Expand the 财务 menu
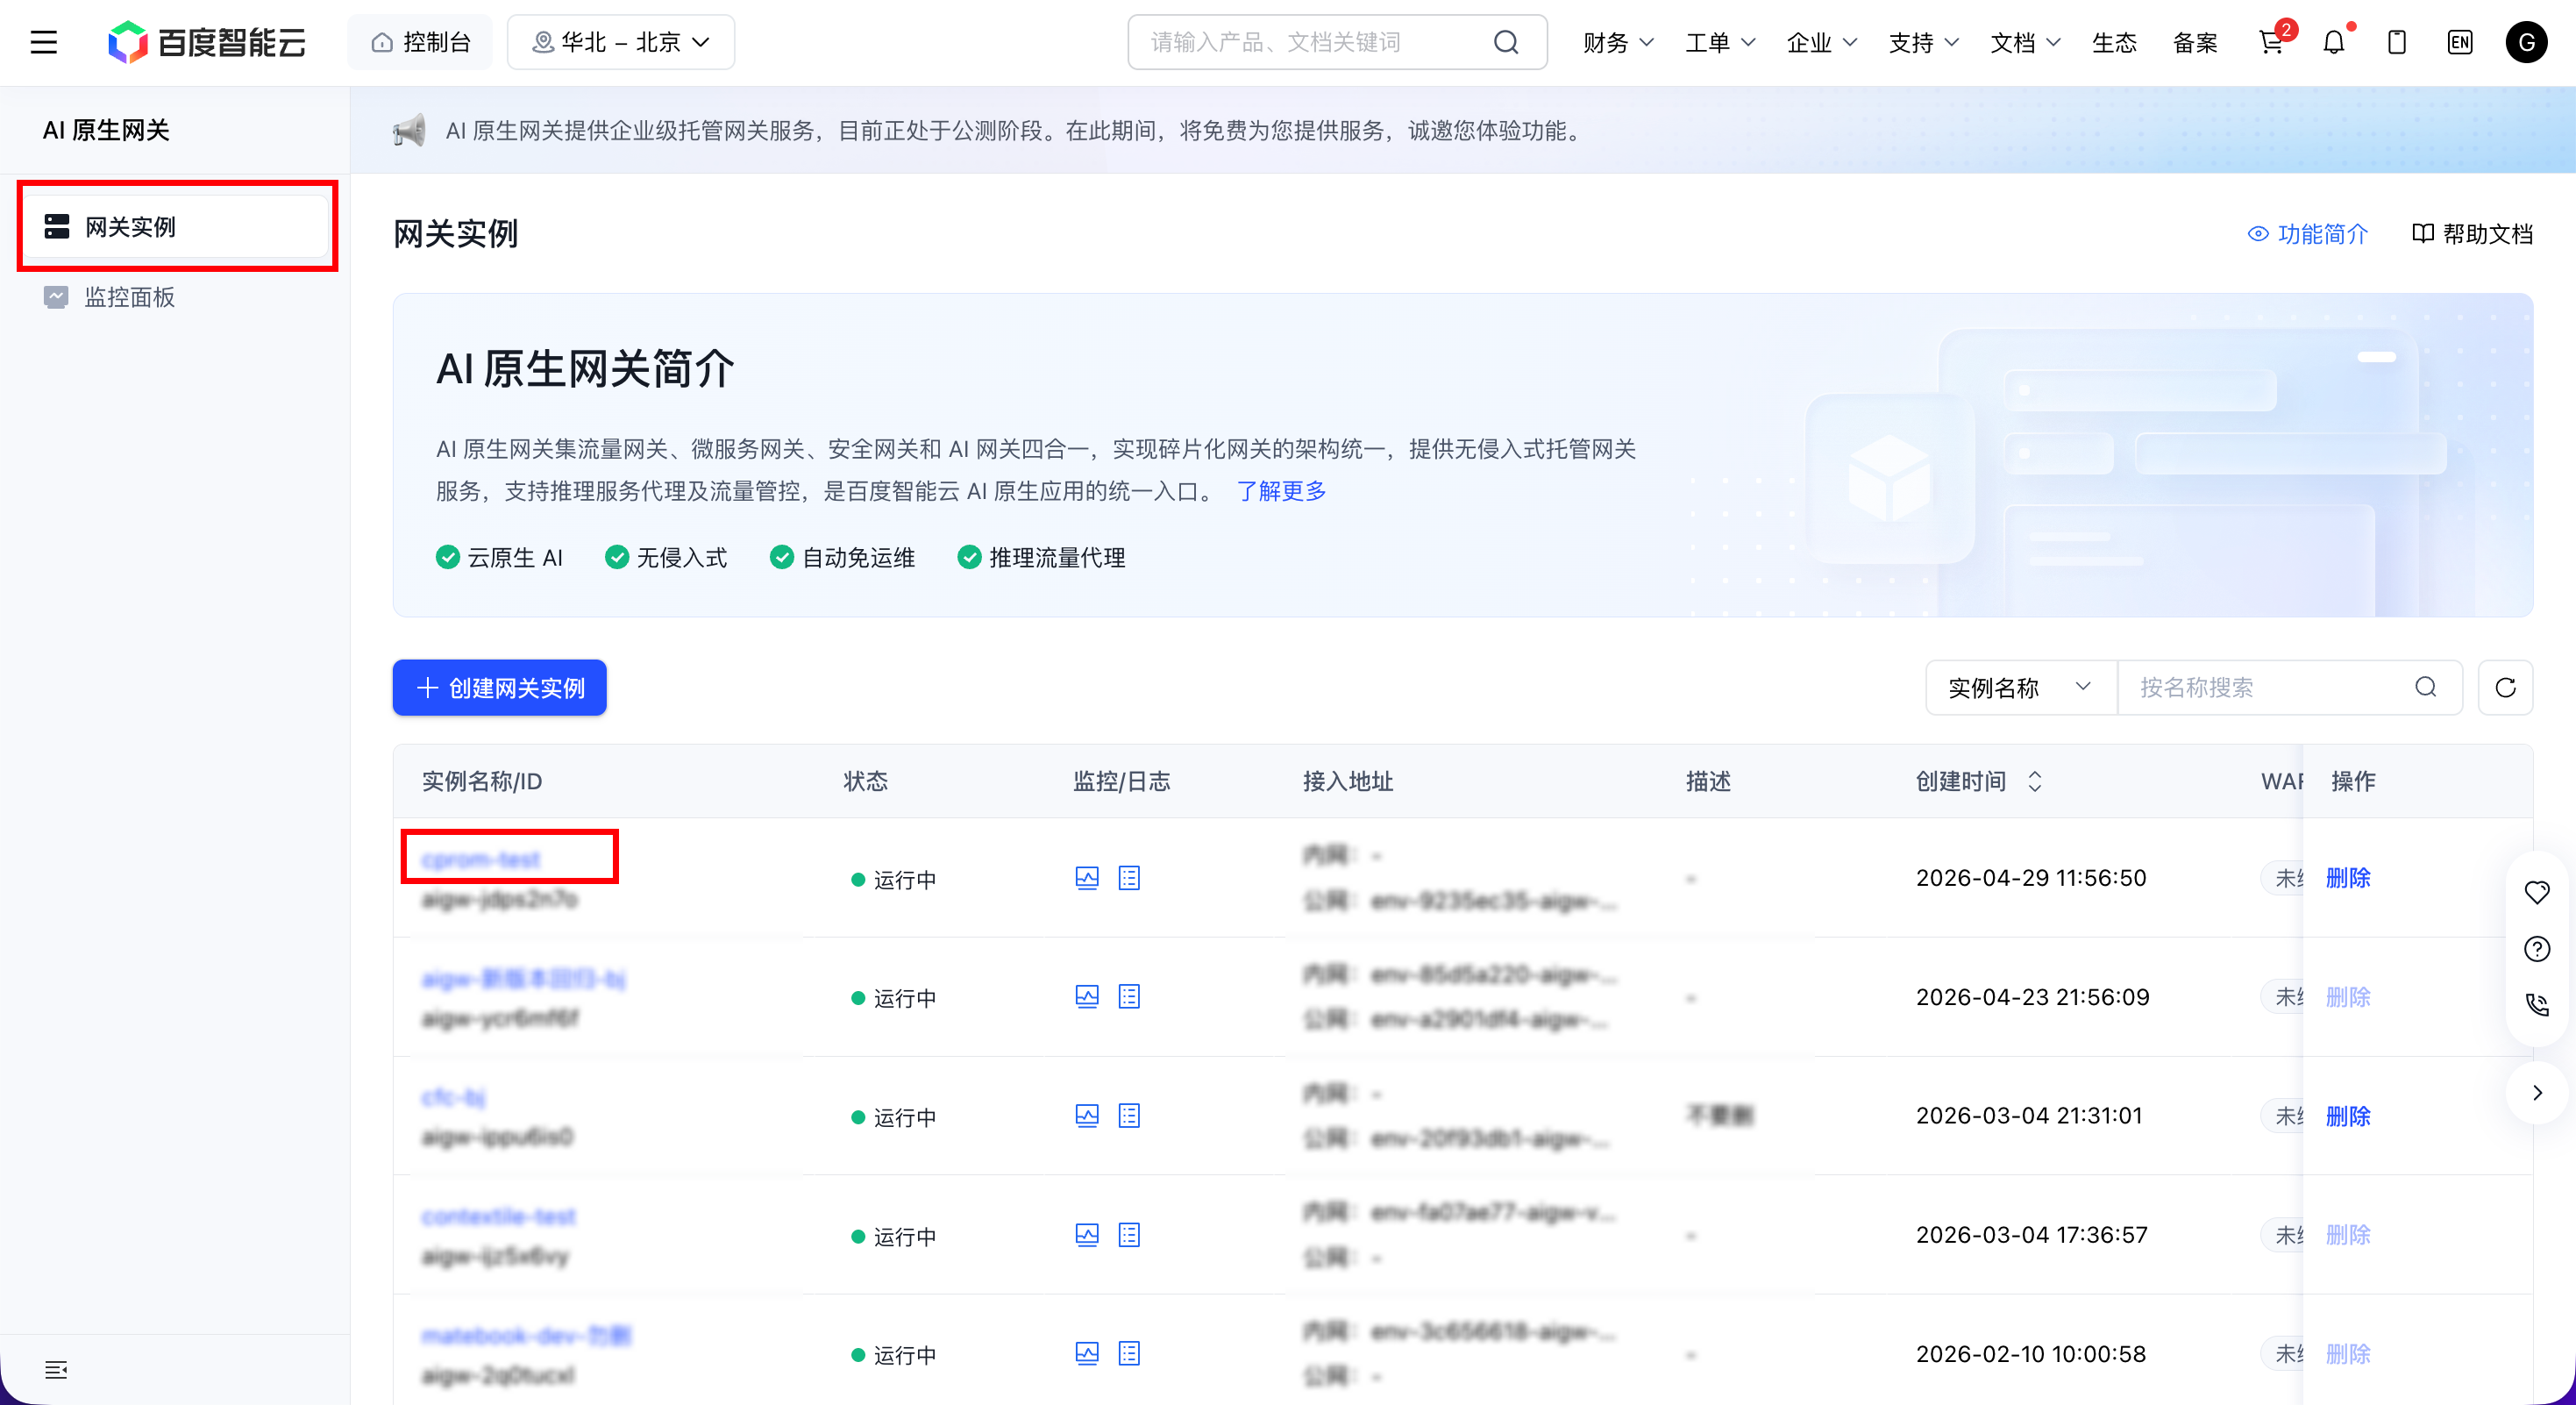Screen dimensions: 2576x1405 [x=1618, y=43]
